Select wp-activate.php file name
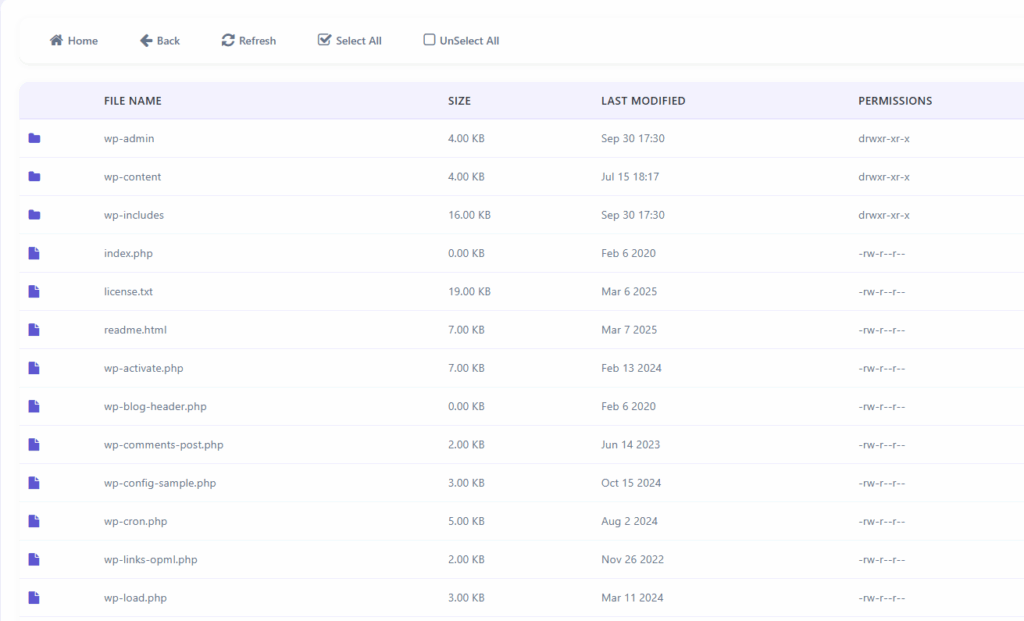 (143, 368)
